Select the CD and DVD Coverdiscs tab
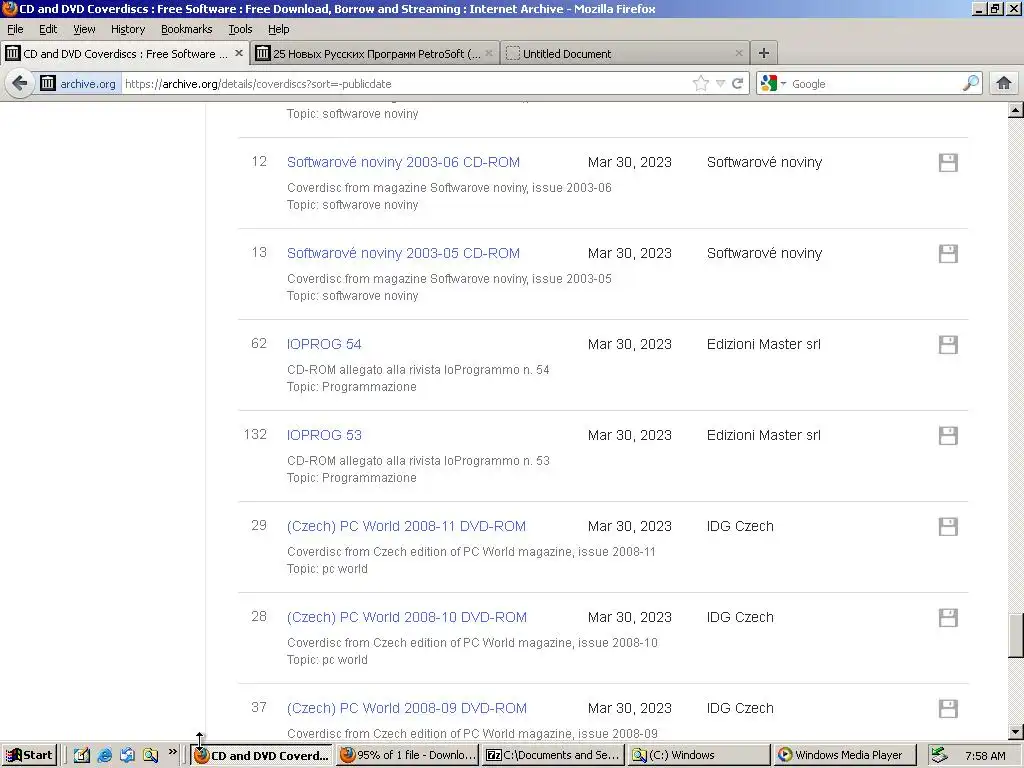 pyautogui.click(x=124, y=54)
